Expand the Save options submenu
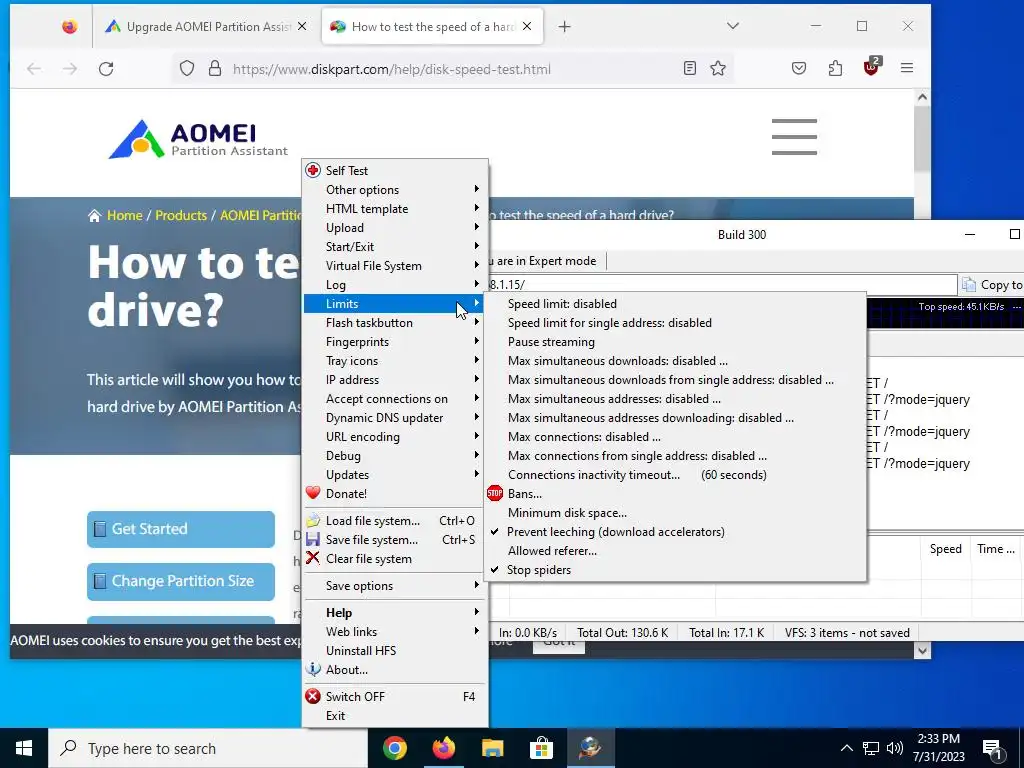The width and height of the screenshot is (1024, 768). (394, 586)
